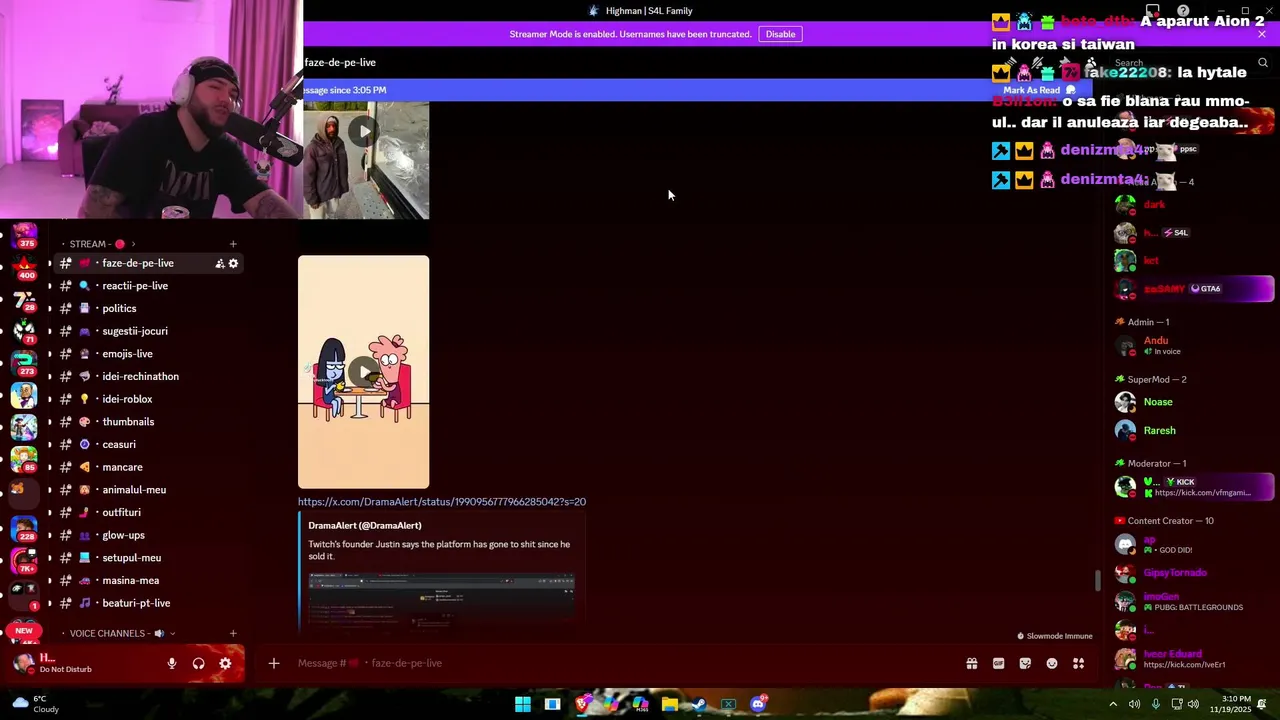Open Discord help question mark icon
This screenshot has width=1280, height=720.
(1183, 11)
